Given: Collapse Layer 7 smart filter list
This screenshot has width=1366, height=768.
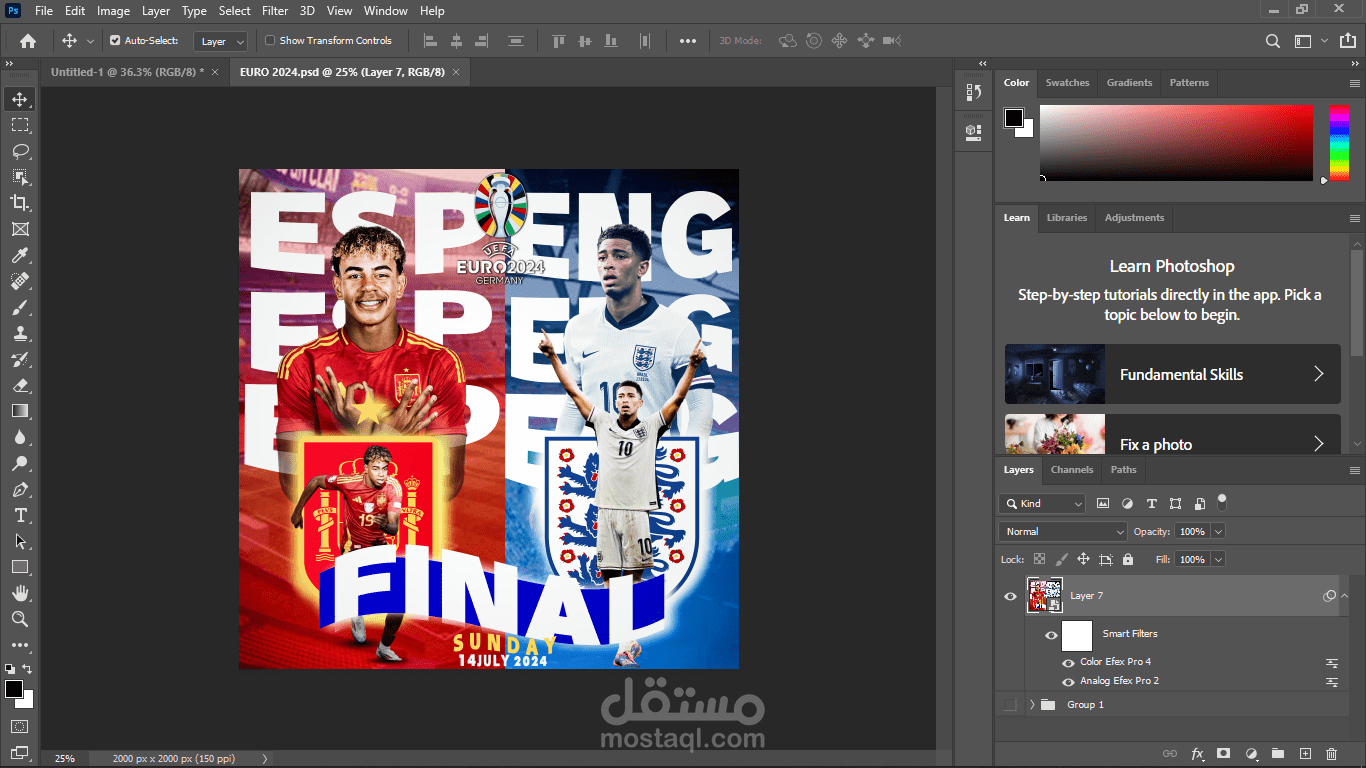Looking at the screenshot, I should [x=1345, y=596].
